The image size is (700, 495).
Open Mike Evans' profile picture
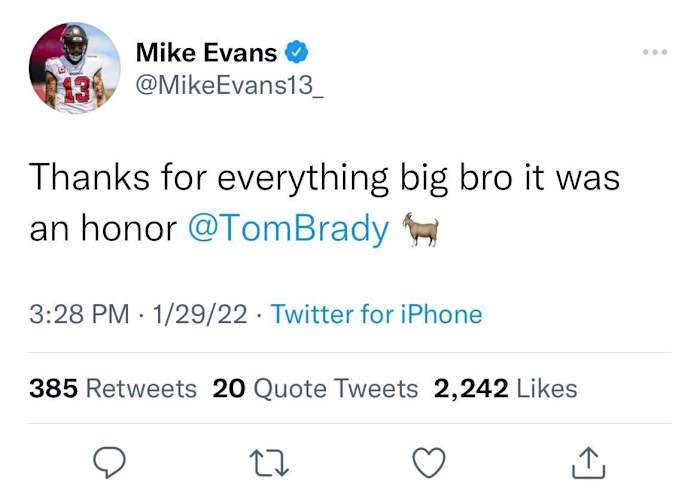tap(77, 67)
